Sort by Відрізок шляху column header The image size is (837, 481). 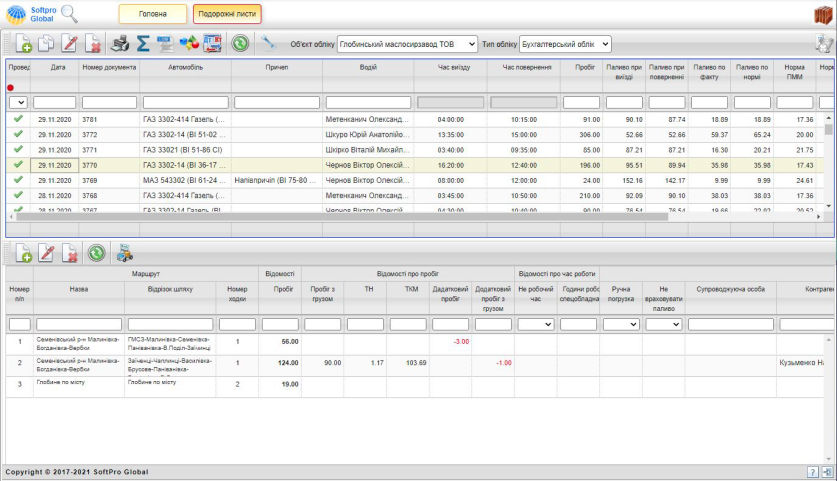170,289
